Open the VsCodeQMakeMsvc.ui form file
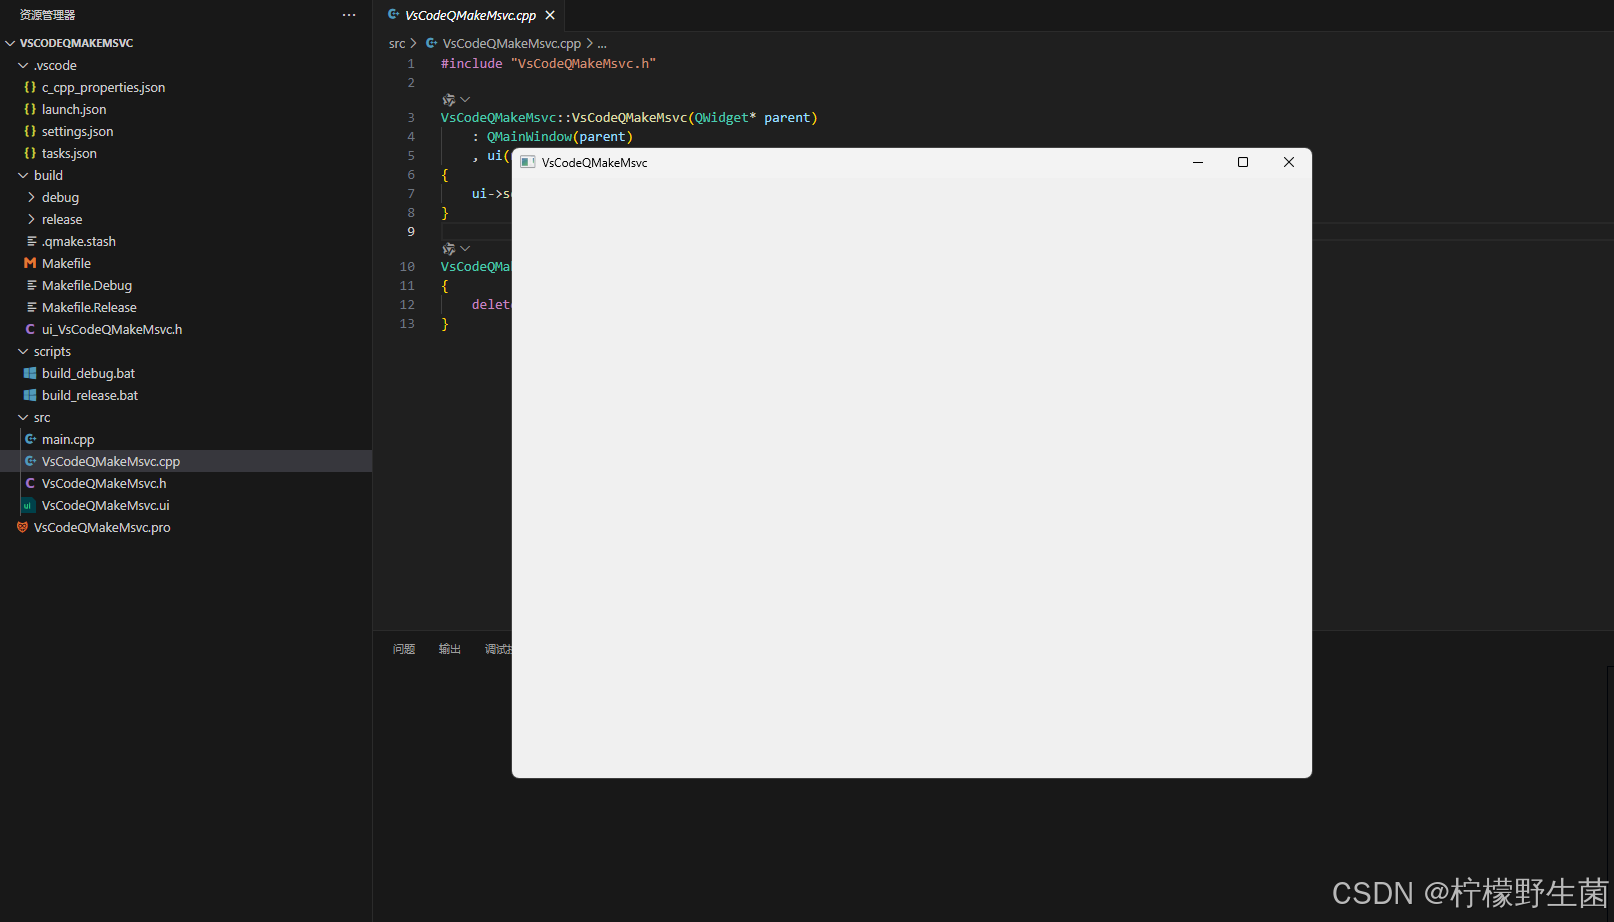Image resolution: width=1614 pixels, height=922 pixels. (x=105, y=505)
